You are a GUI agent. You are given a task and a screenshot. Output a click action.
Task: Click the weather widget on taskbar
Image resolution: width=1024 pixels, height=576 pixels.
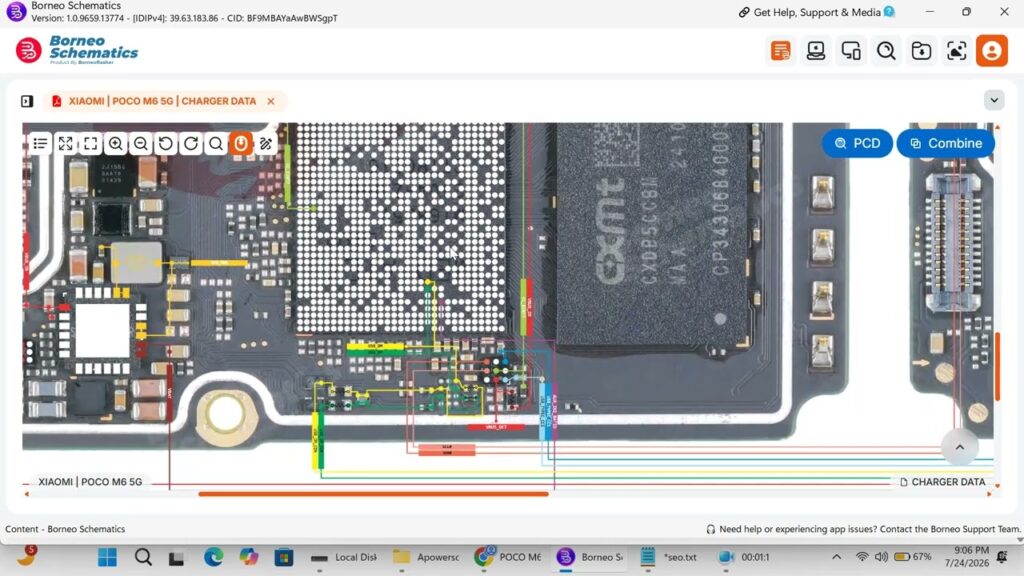pyautogui.click(x=27, y=555)
